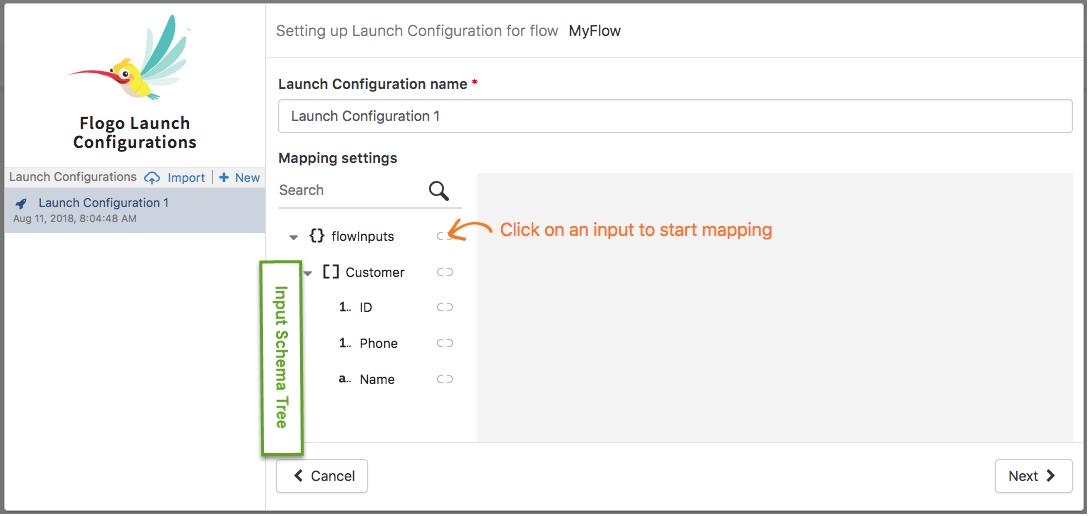Screen dimensions: 1092x516
Task: Collapse the flowInputs tree node
Action: (x=293, y=237)
